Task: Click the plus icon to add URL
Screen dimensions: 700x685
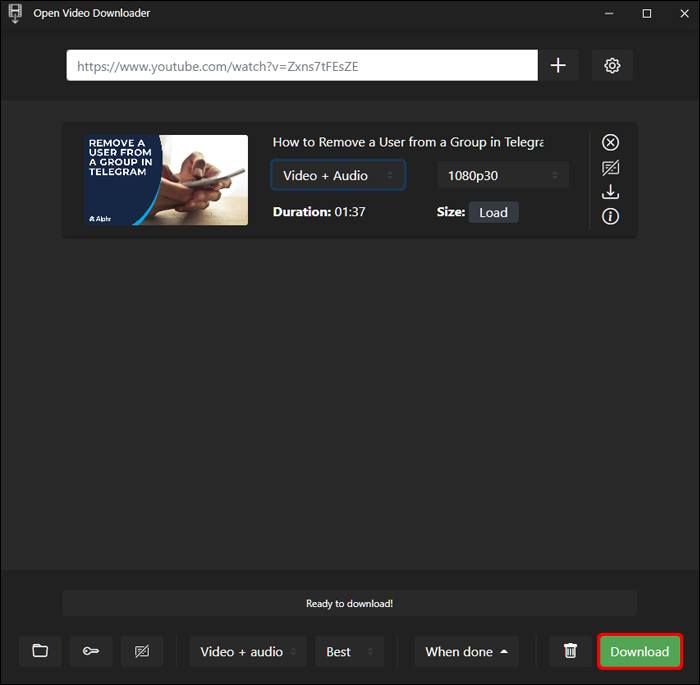Action: tap(558, 65)
